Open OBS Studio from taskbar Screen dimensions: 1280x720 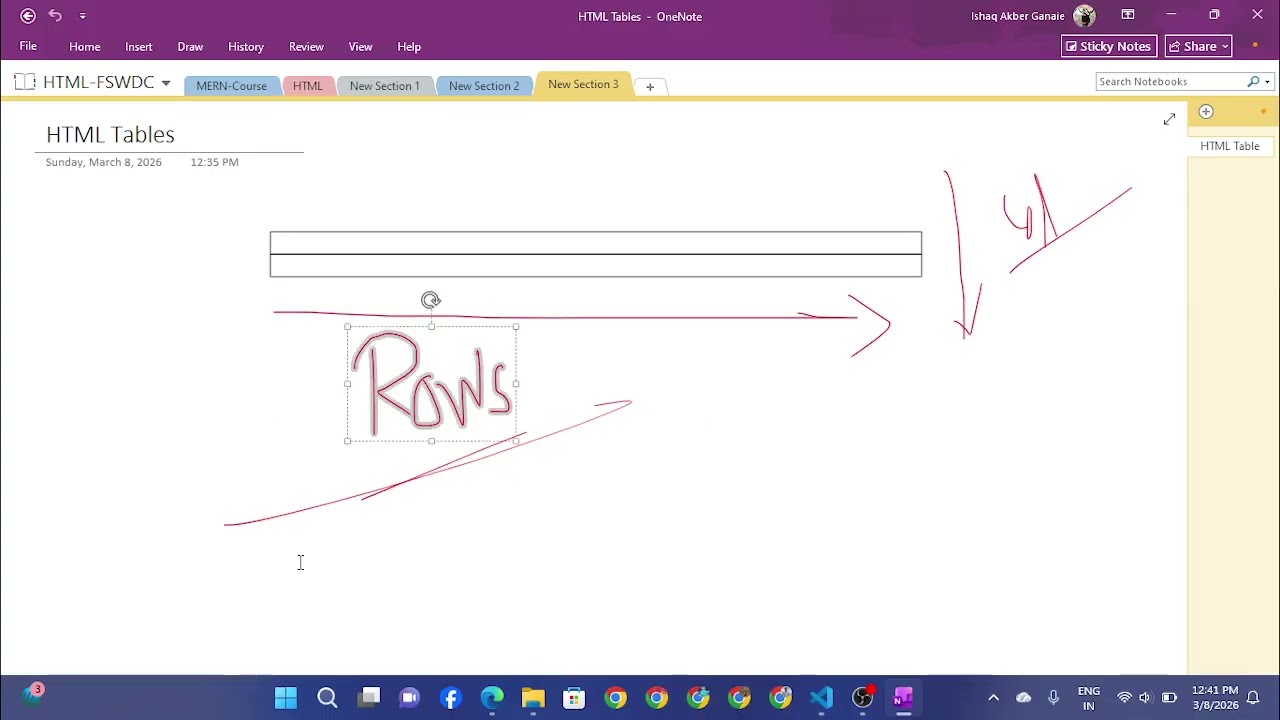point(862,698)
